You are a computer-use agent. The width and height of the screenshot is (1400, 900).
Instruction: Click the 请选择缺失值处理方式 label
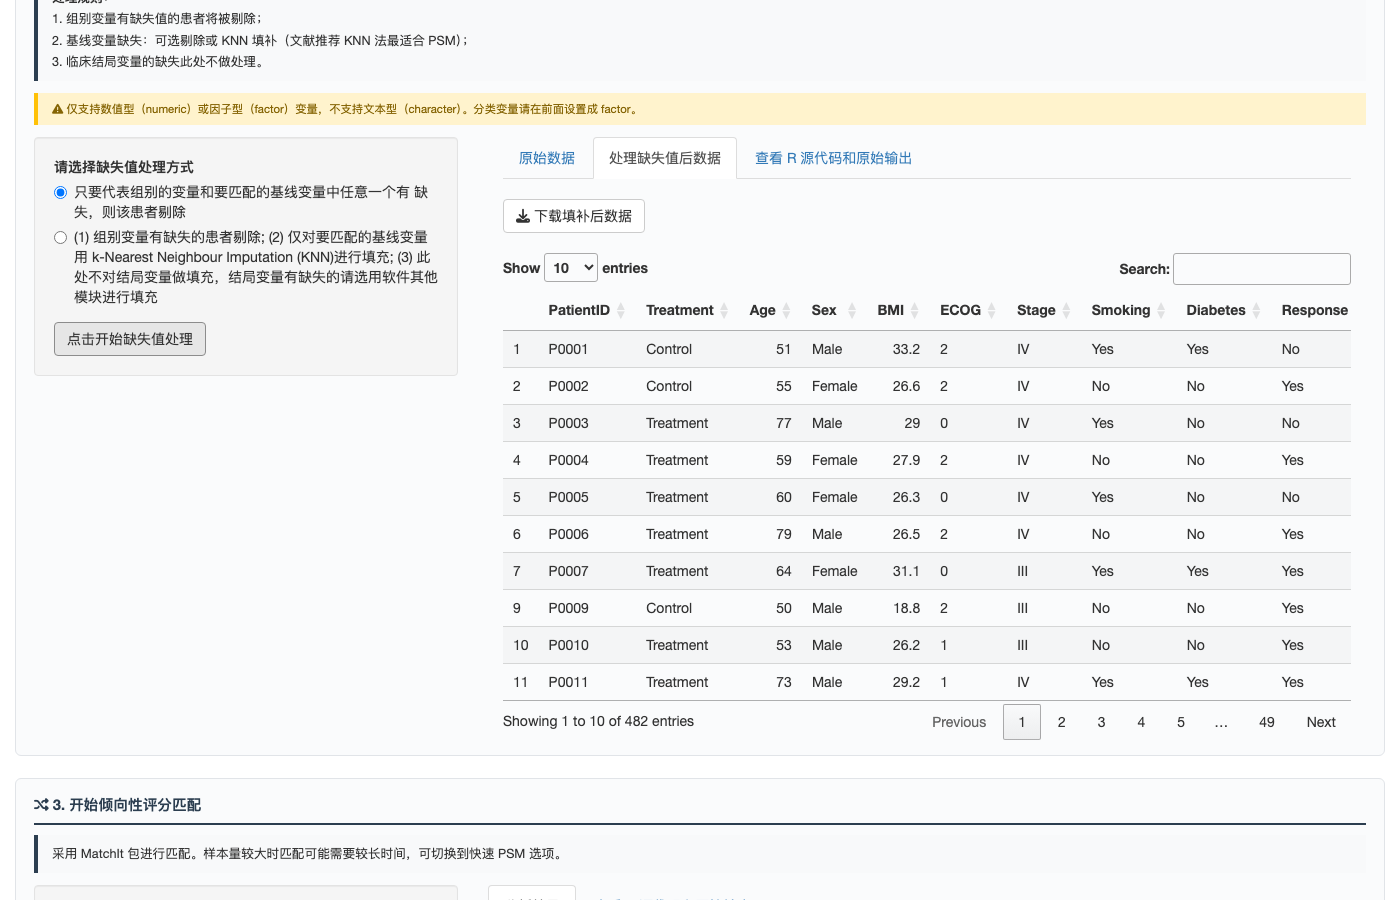click(x=124, y=167)
